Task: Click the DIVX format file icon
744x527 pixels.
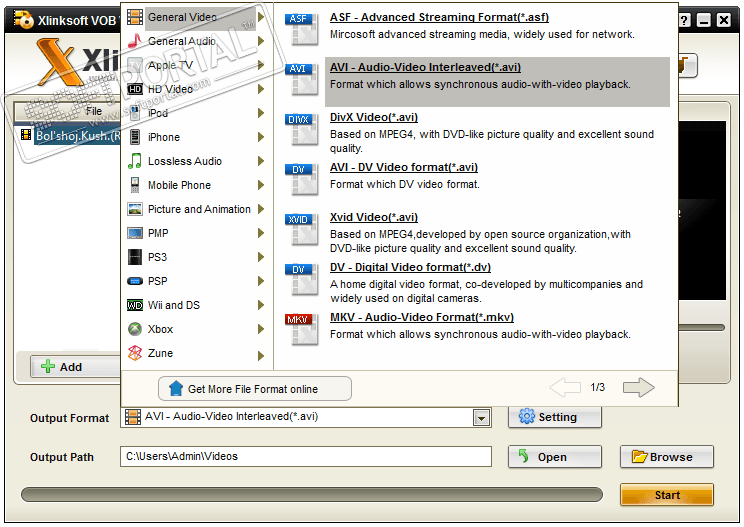Action: tap(301, 129)
